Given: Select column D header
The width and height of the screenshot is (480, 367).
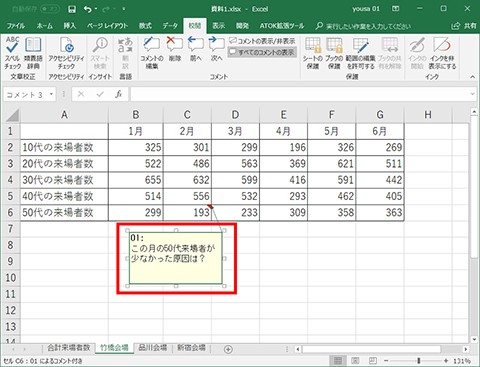Looking at the screenshot, I should [x=235, y=115].
